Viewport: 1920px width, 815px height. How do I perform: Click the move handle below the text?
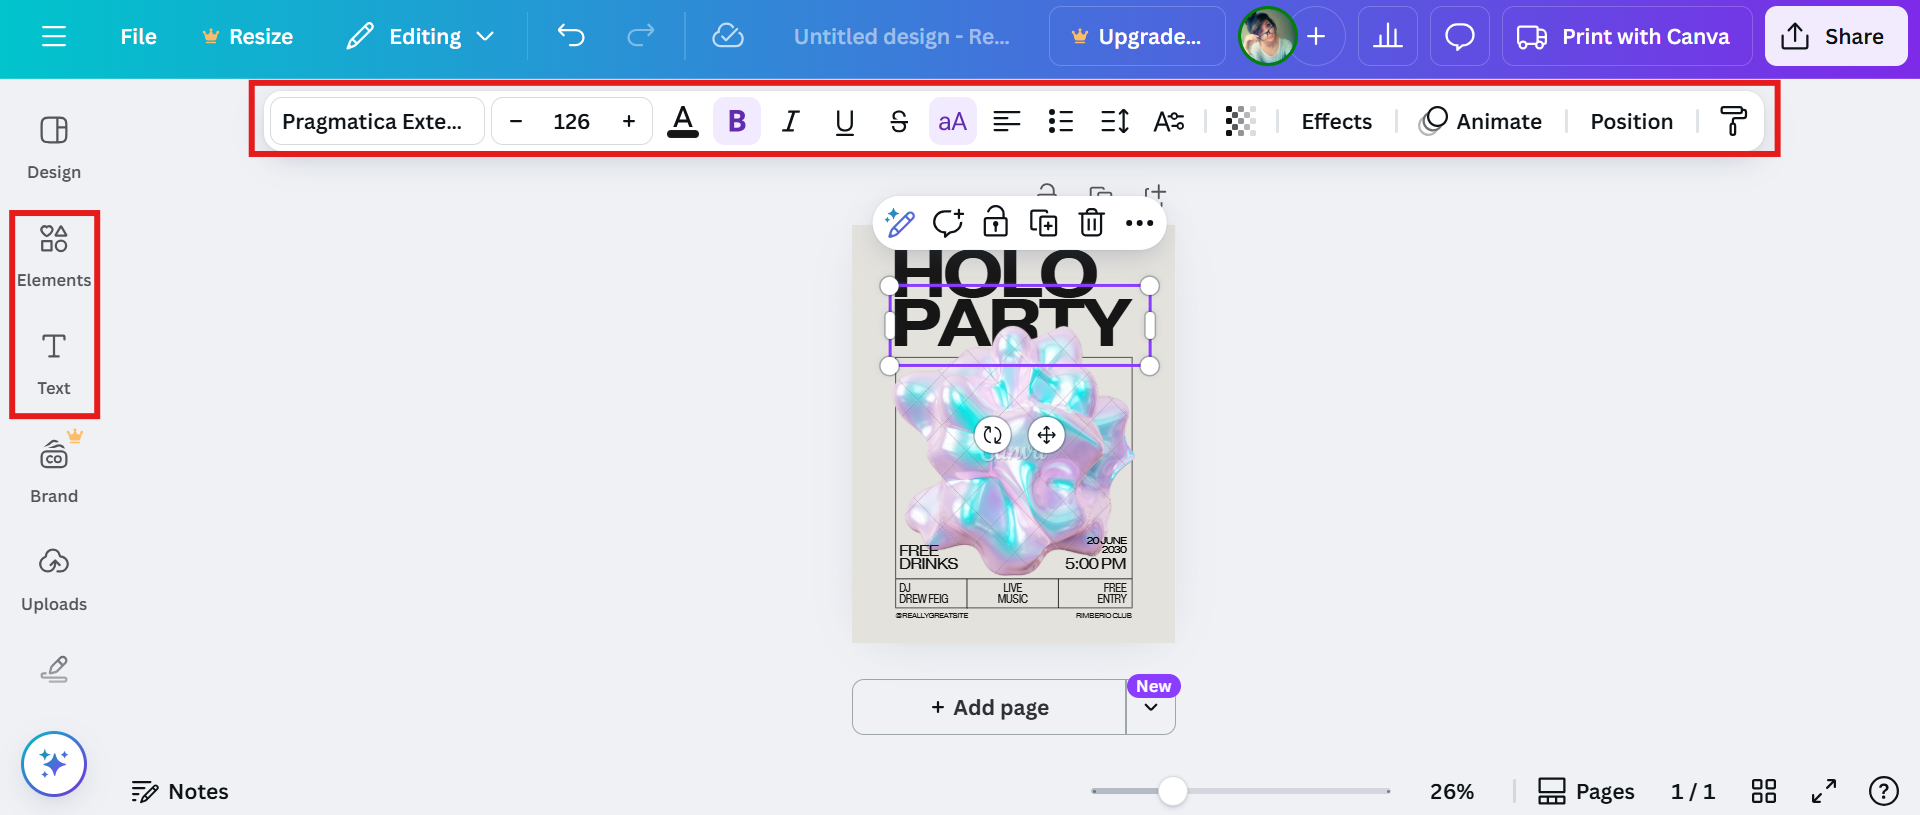[x=1046, y=435]
